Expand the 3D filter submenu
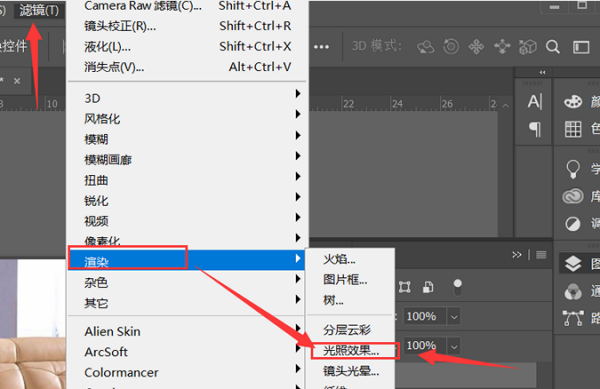Screen dimensions: 600x389 188,98
